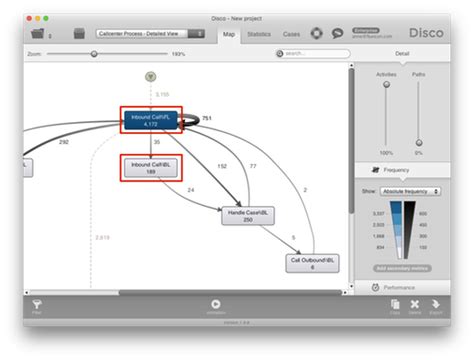Viewport: 474px width, 360px height.
Task: Select the Call Outbound BL node
Action: 312,263
